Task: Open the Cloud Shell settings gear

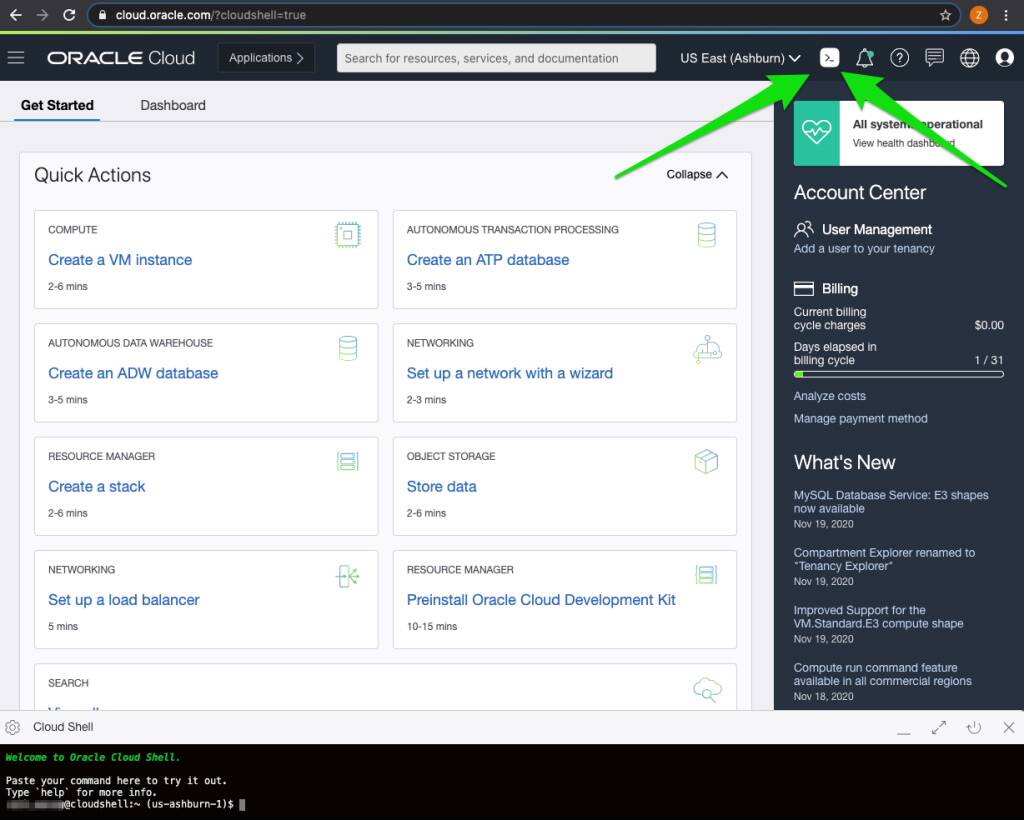Action: point(14,727)
